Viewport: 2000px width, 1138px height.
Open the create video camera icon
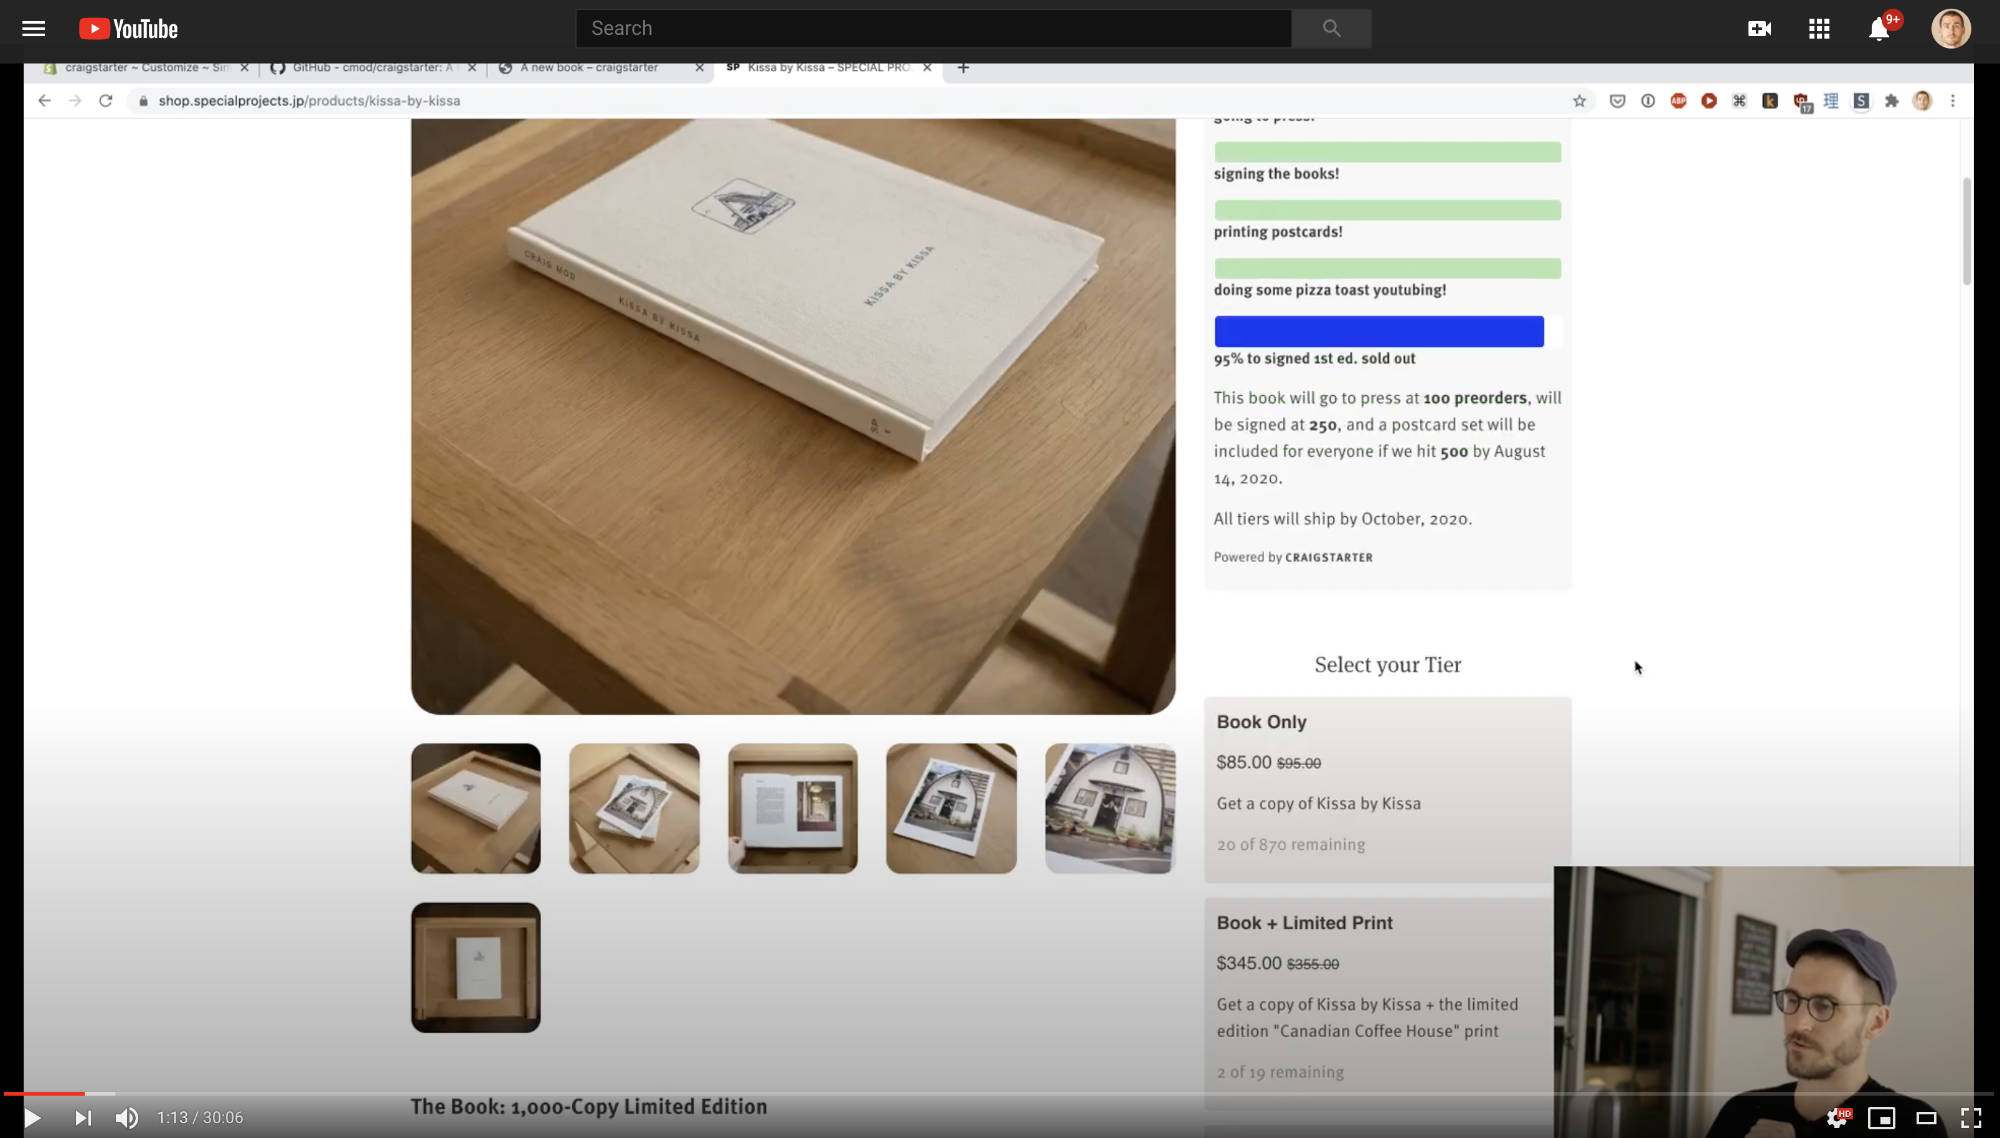pos(1759,28)
